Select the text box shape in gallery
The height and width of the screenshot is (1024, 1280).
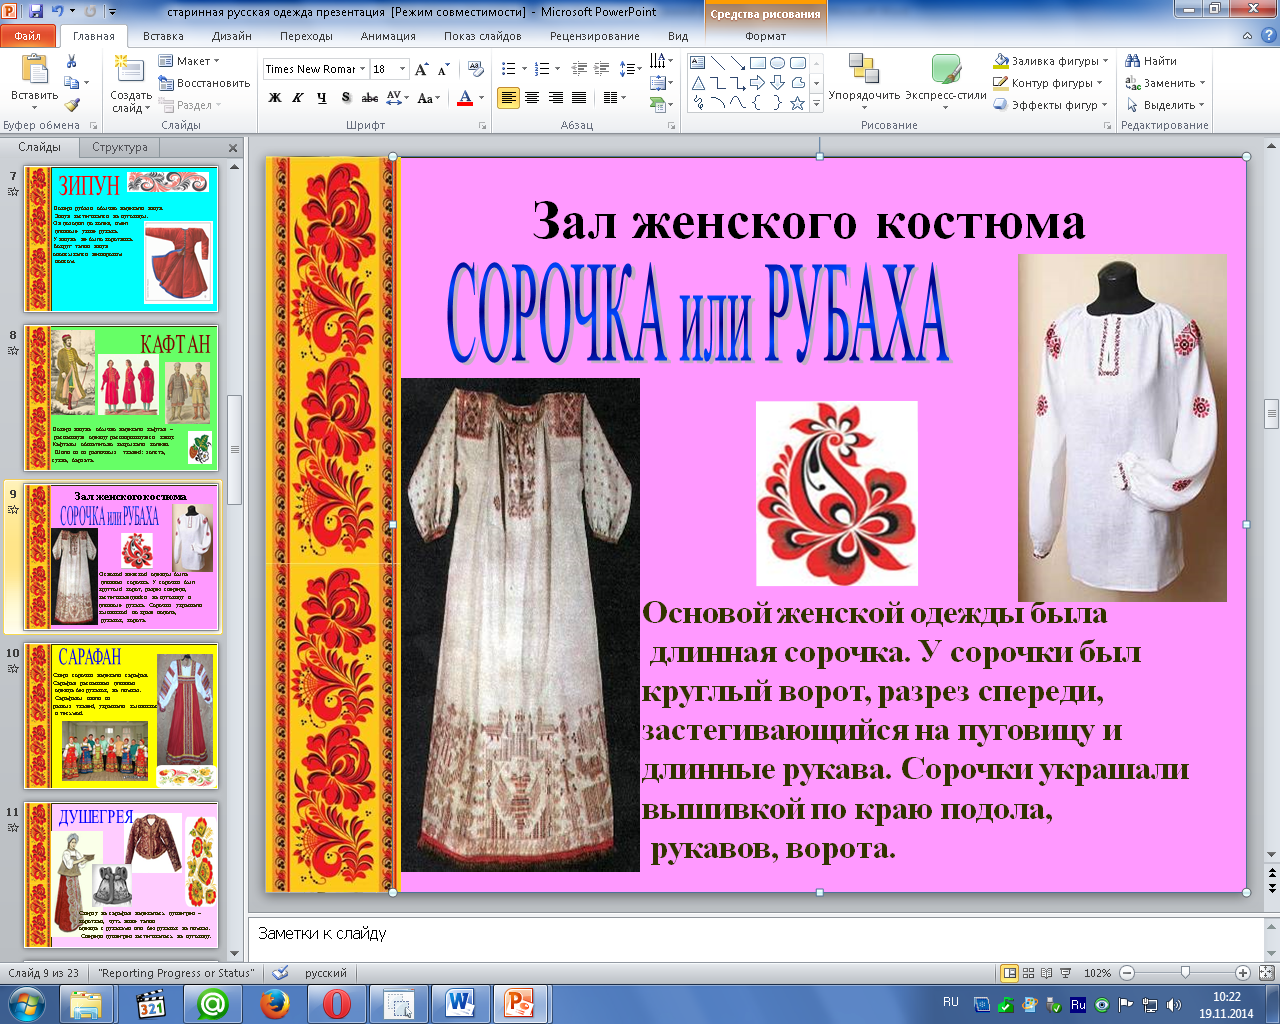click(698, 63)
